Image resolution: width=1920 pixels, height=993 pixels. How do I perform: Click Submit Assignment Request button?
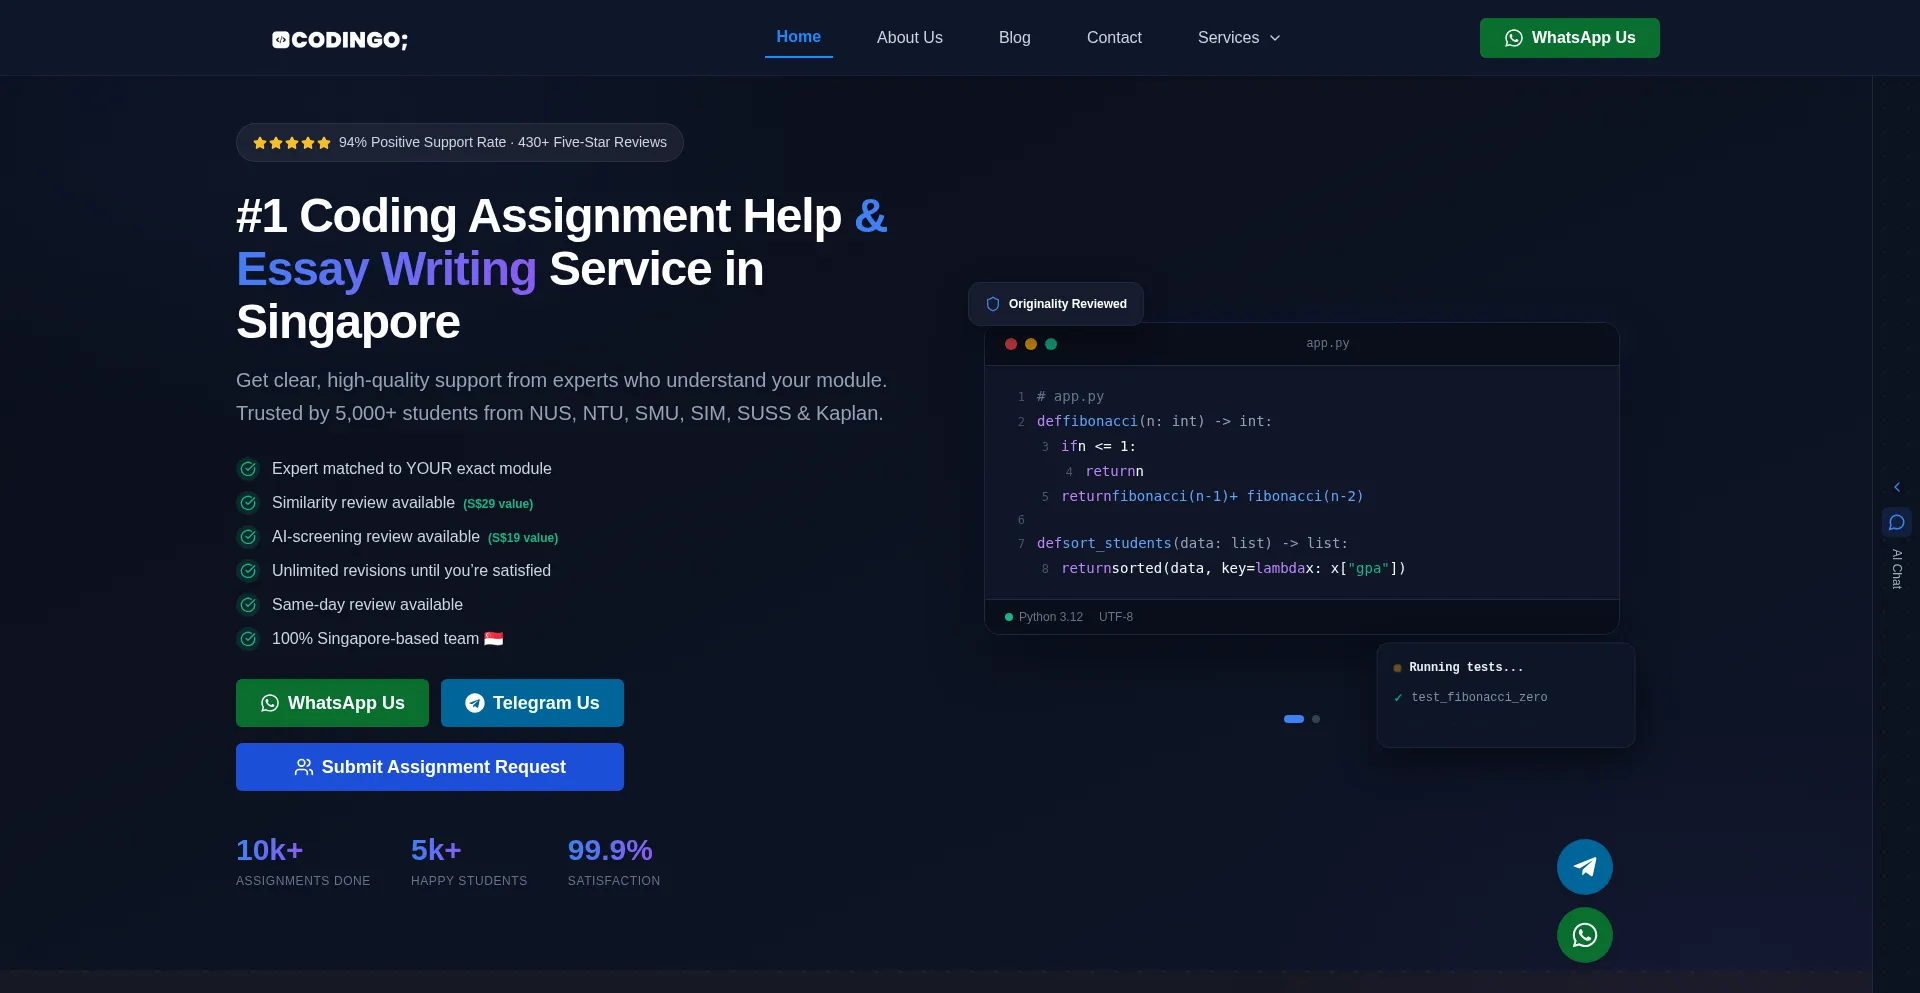click(430, 767)
